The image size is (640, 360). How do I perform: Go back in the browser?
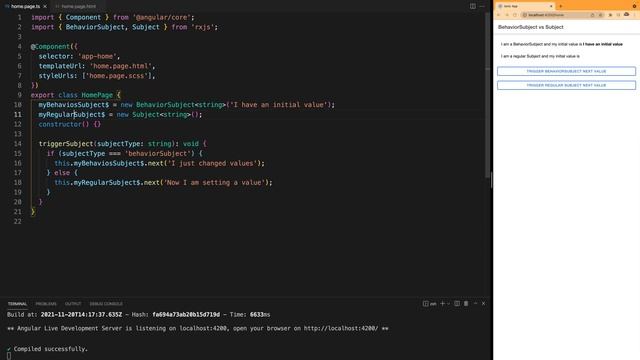click(x=498, y=15)
